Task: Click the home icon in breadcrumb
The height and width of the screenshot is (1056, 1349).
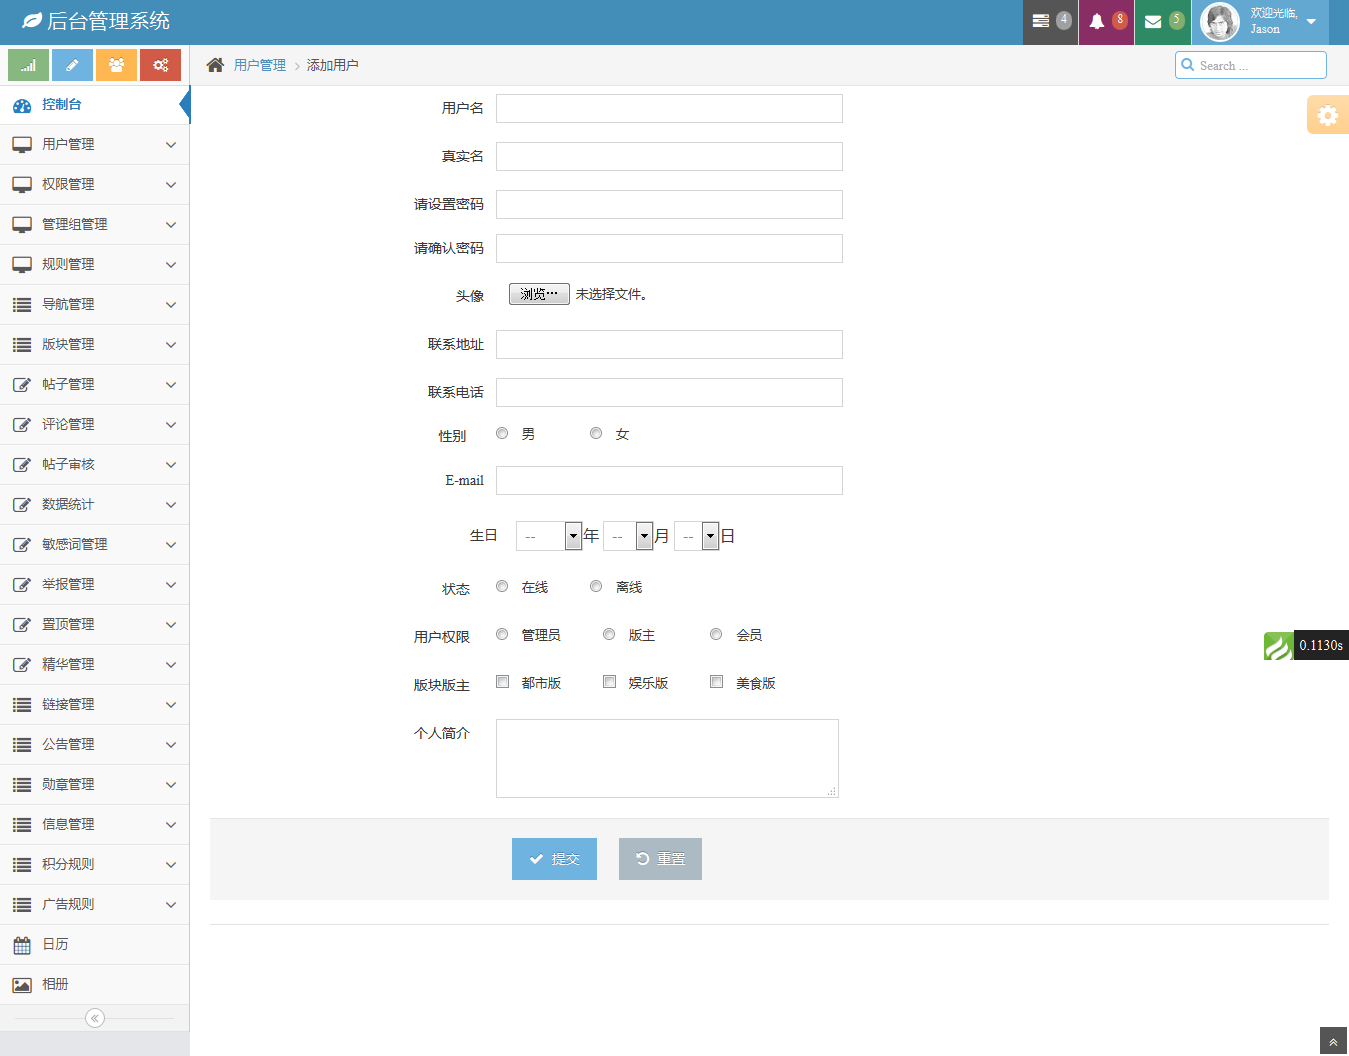Action: point(215,65)
